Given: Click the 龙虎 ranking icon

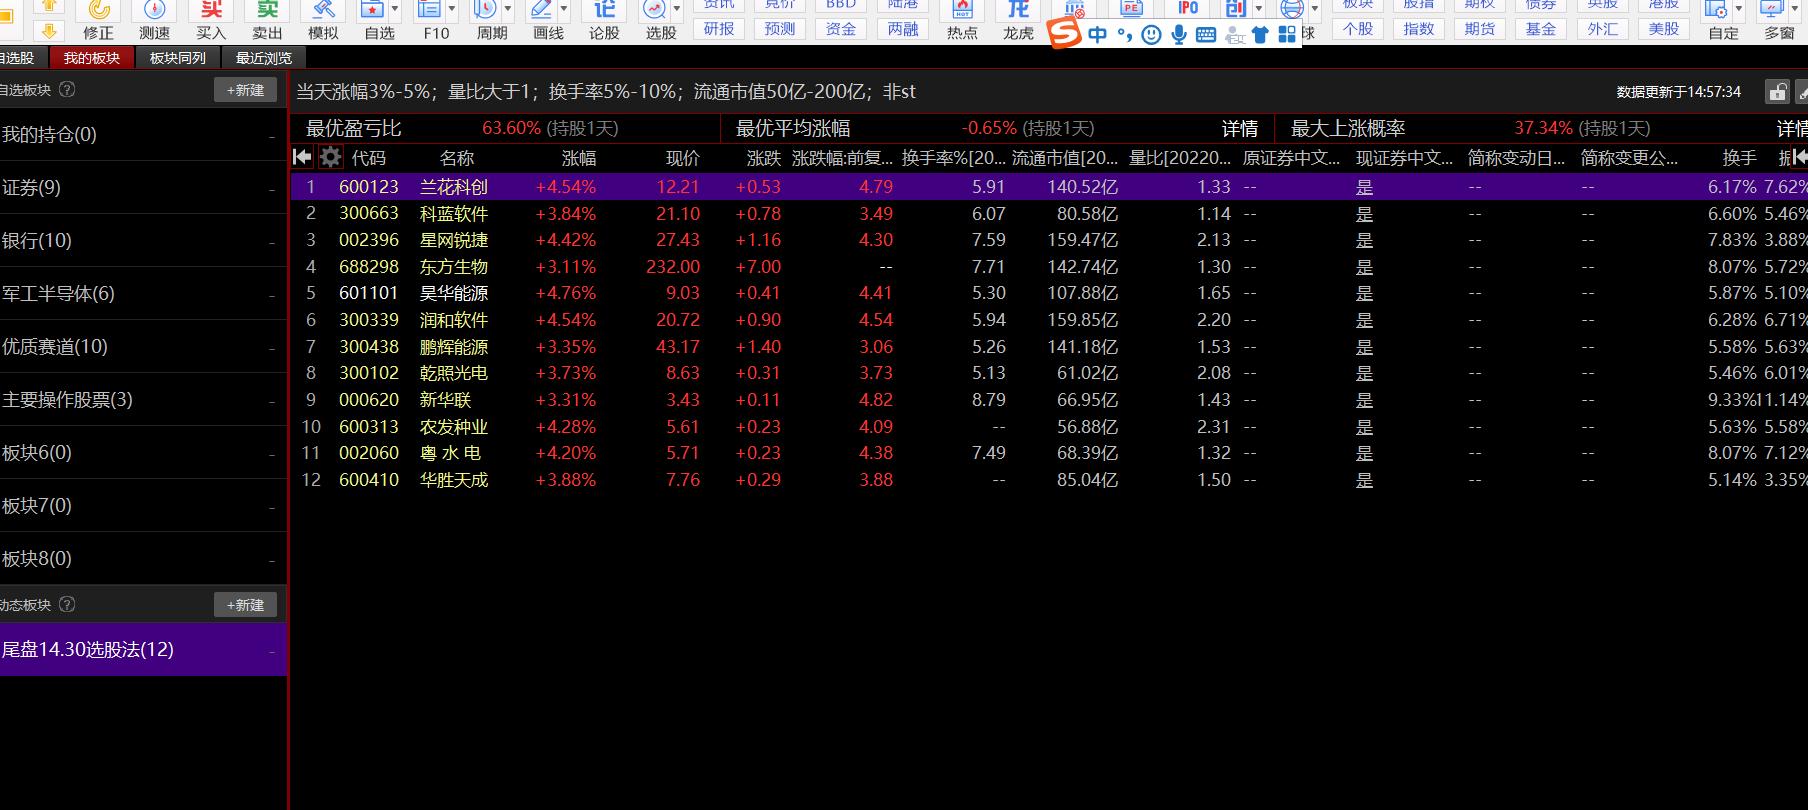Looking at the screenshot, I should pyautogui.click(x=1018, y=12).
